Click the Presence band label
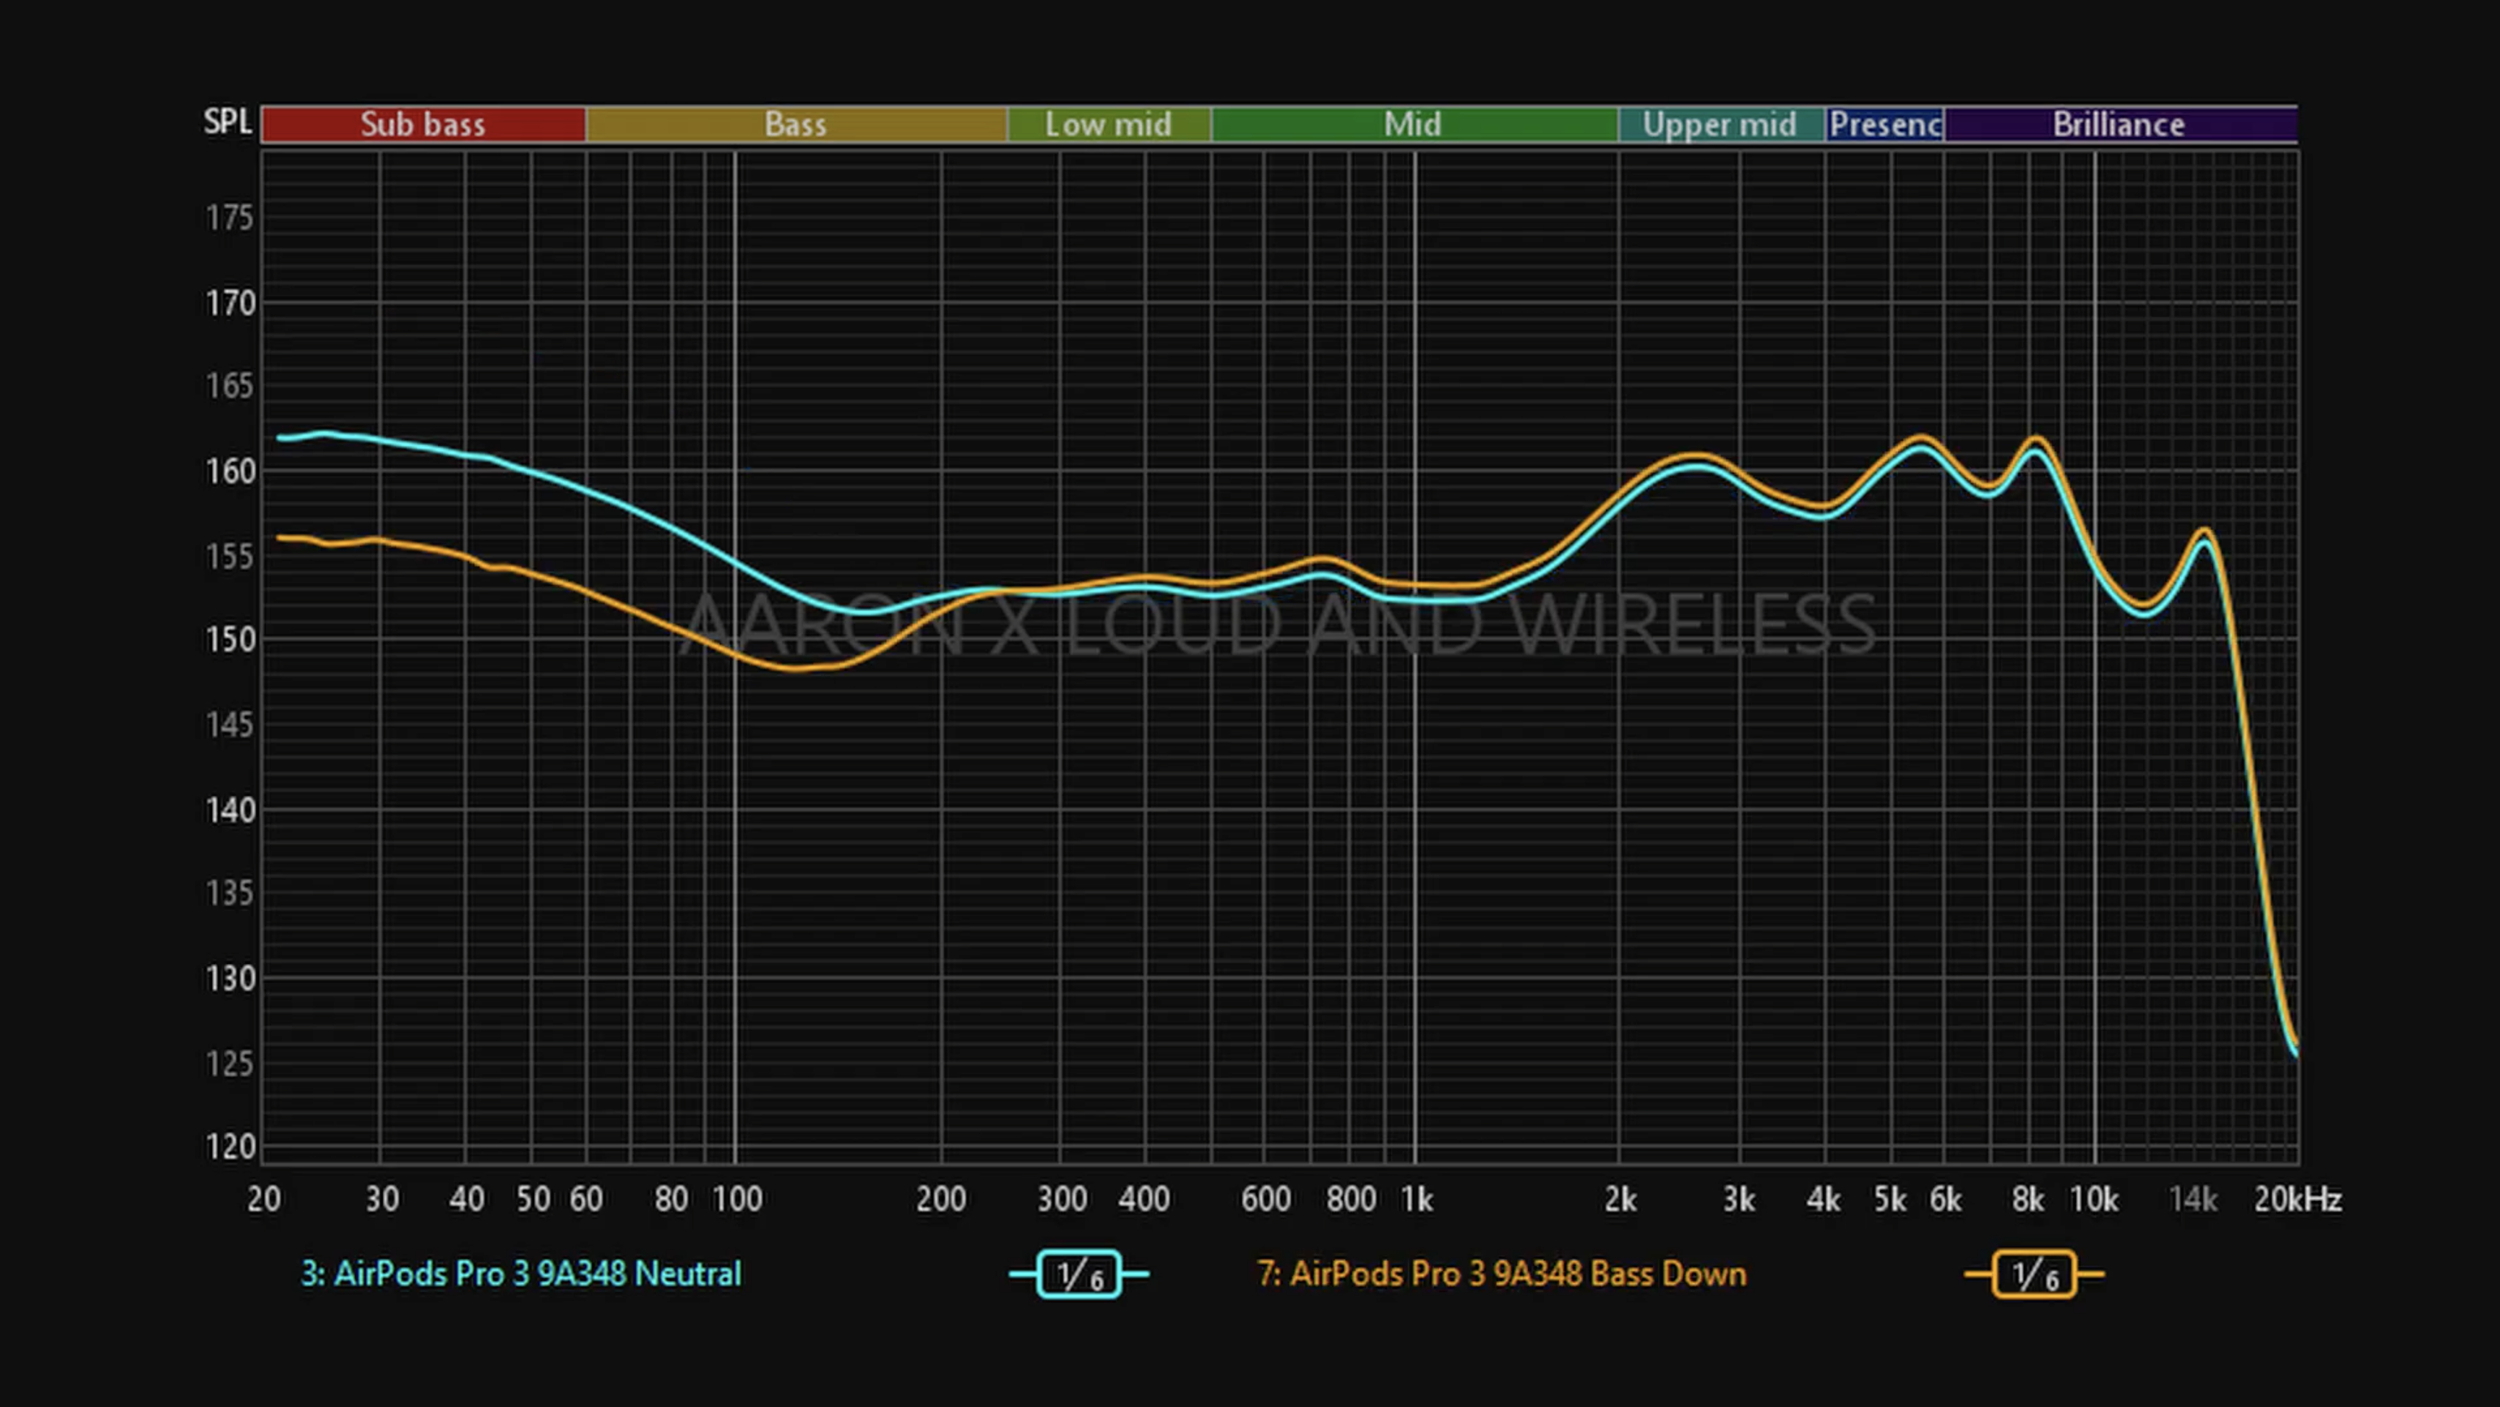The width and height of the screenshot is (2500, 1407). pyautogui.click(x=1885, y=124)
